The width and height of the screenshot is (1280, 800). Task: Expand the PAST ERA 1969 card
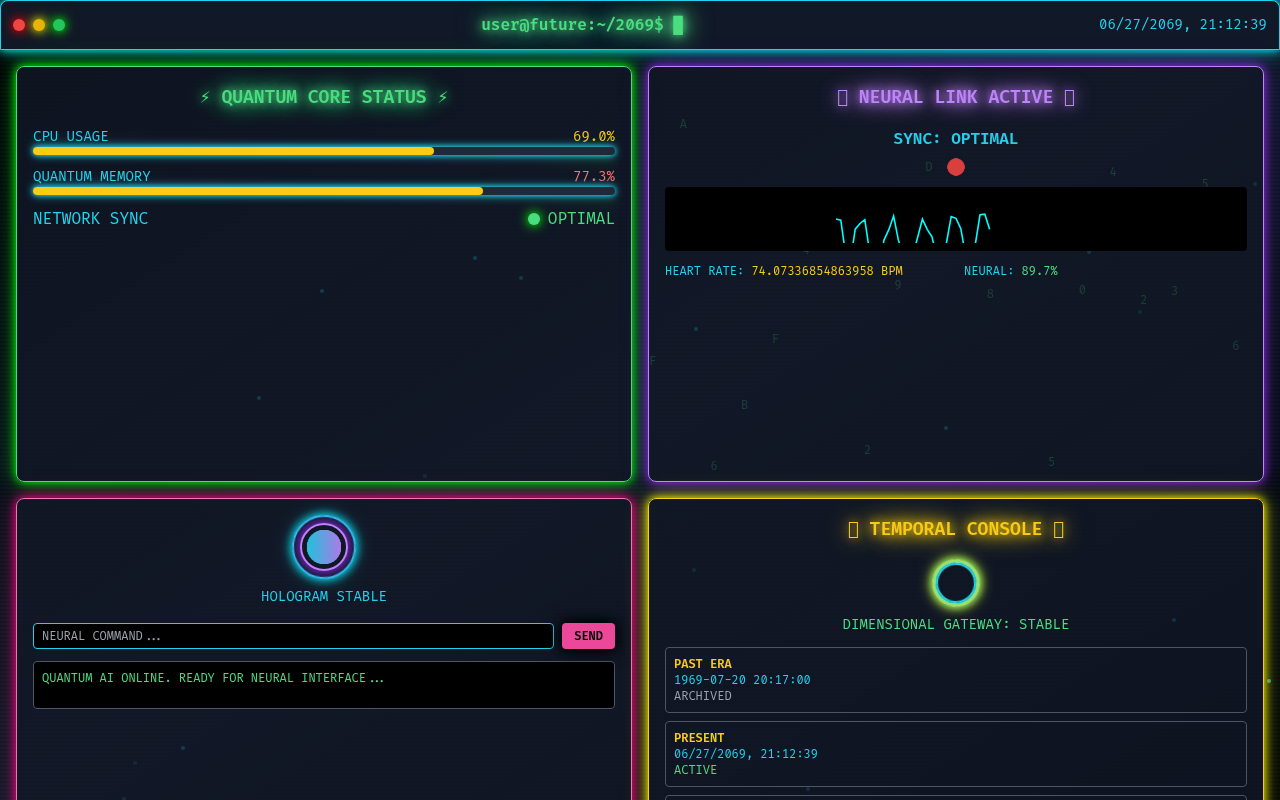[x=955, y=679]
